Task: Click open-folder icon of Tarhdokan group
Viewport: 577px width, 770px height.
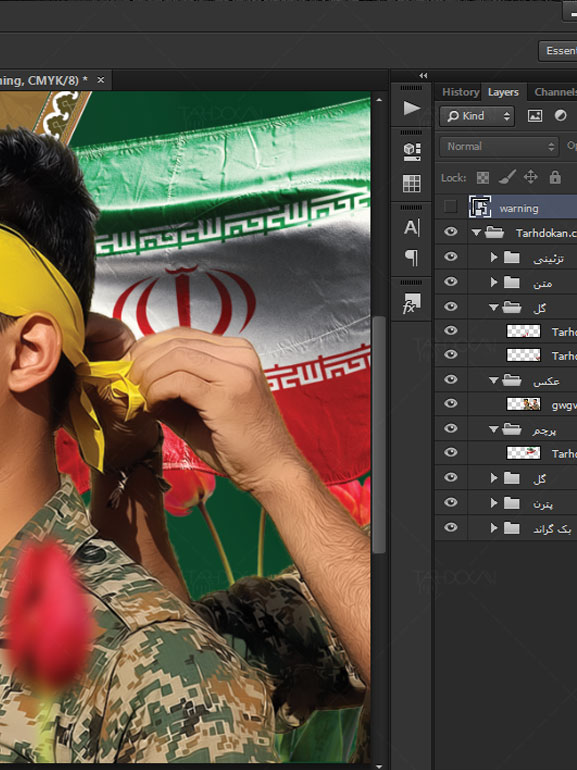Action: point(494,232)
